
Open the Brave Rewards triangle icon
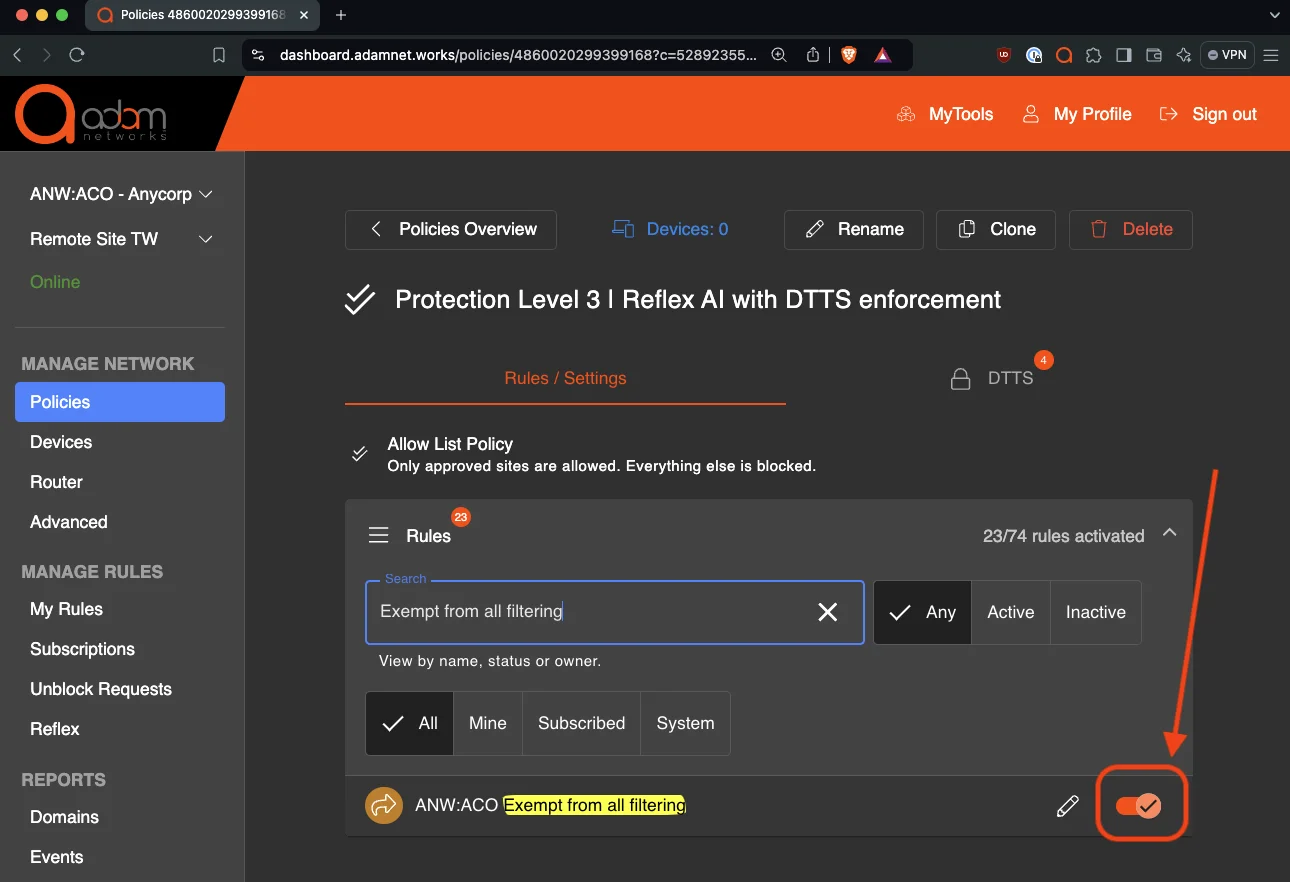[x=883, y=55]
